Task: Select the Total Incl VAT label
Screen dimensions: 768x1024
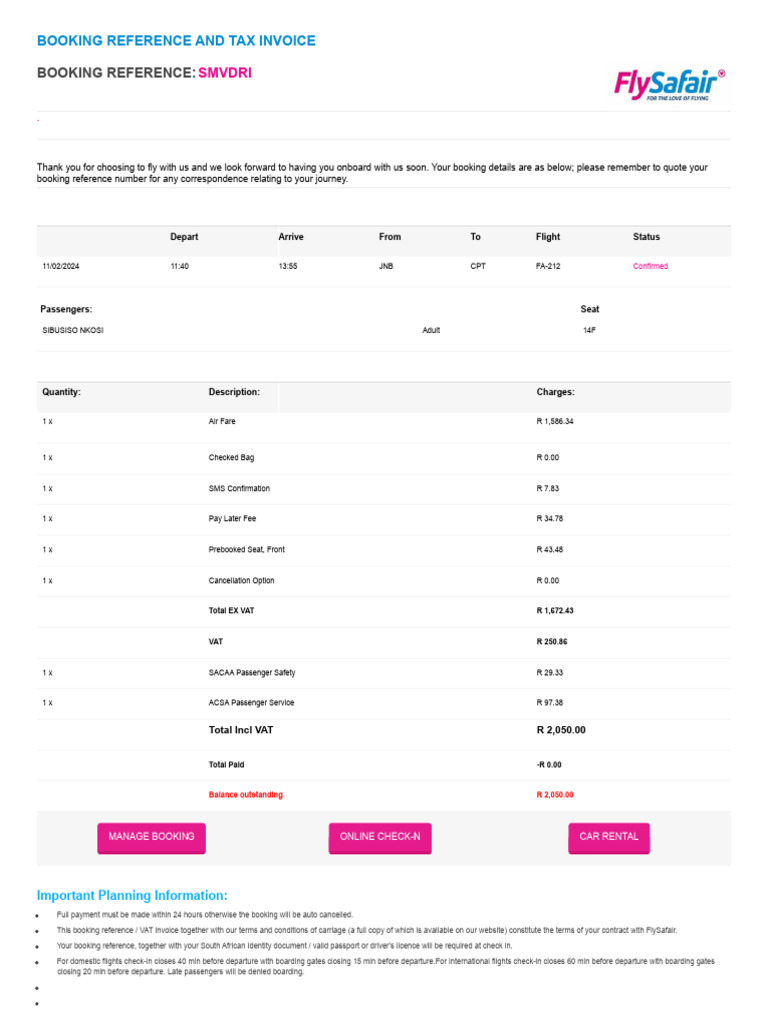Action: (x=241, y=730)
